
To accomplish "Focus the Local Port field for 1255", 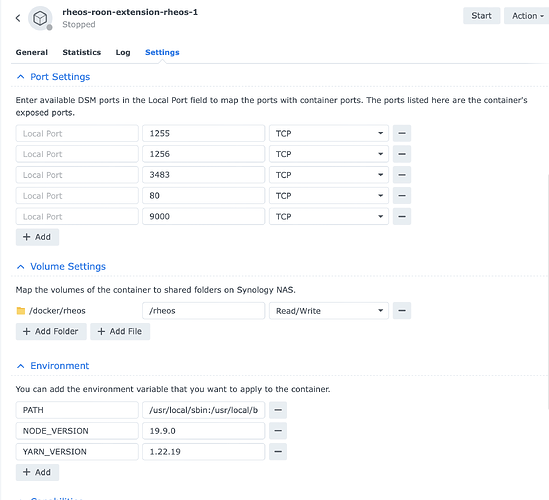I will (x=77, y=133).
